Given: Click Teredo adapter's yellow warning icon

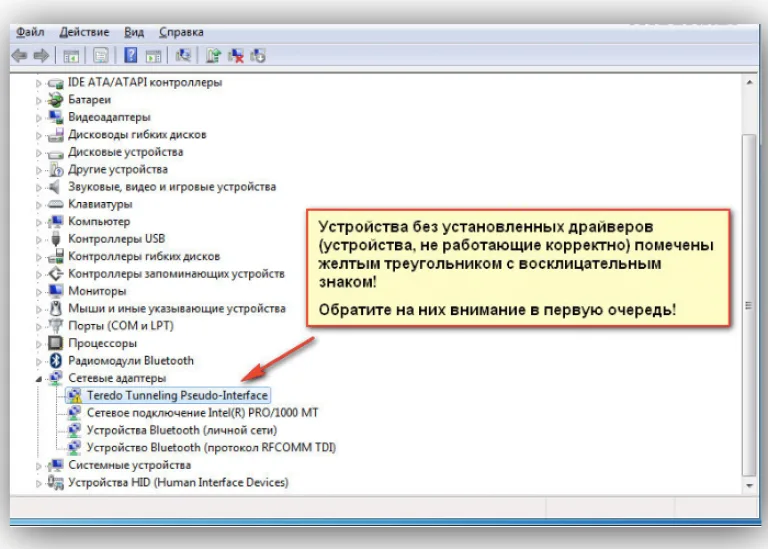Looking at the screenshot, I should point(77,398).
